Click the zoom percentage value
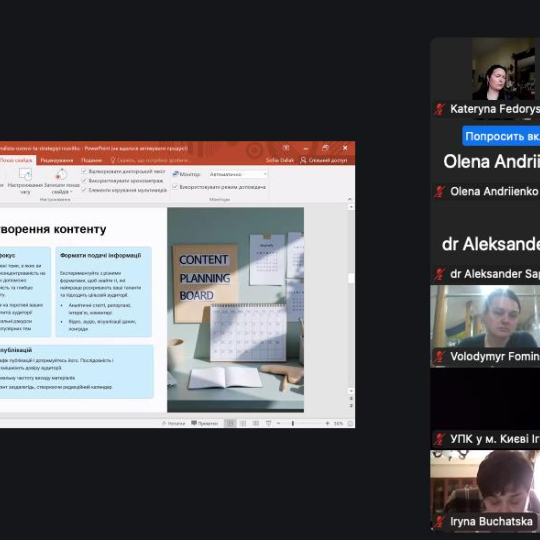Image resolution: width=540 pixels, height=540 pixels. click(x=339, y=423)
